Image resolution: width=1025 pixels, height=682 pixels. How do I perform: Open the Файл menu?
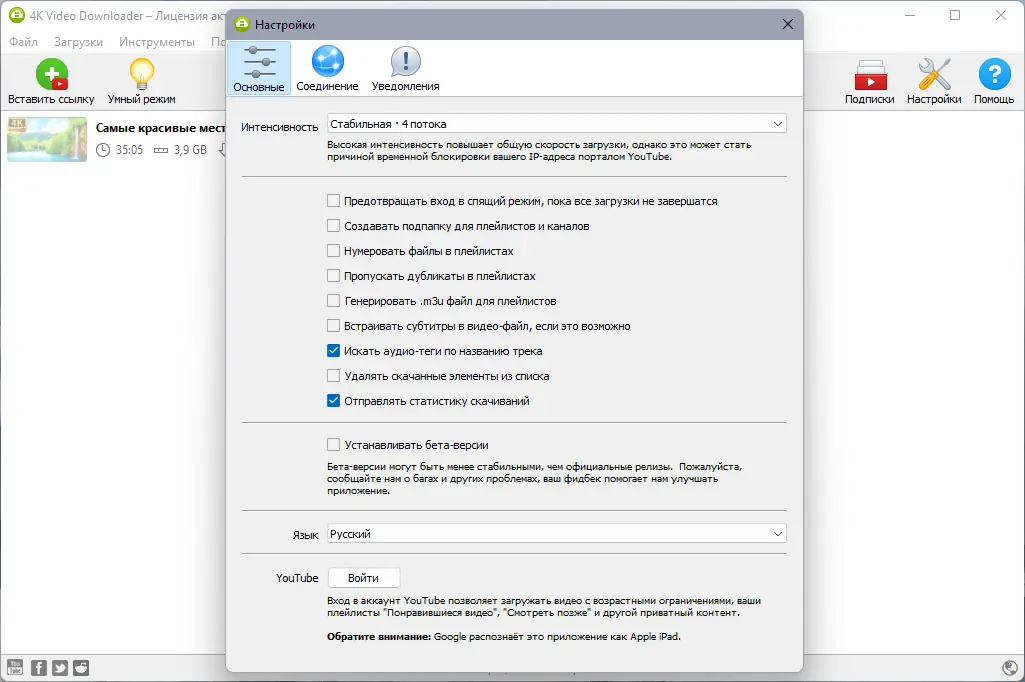(24, 42)
